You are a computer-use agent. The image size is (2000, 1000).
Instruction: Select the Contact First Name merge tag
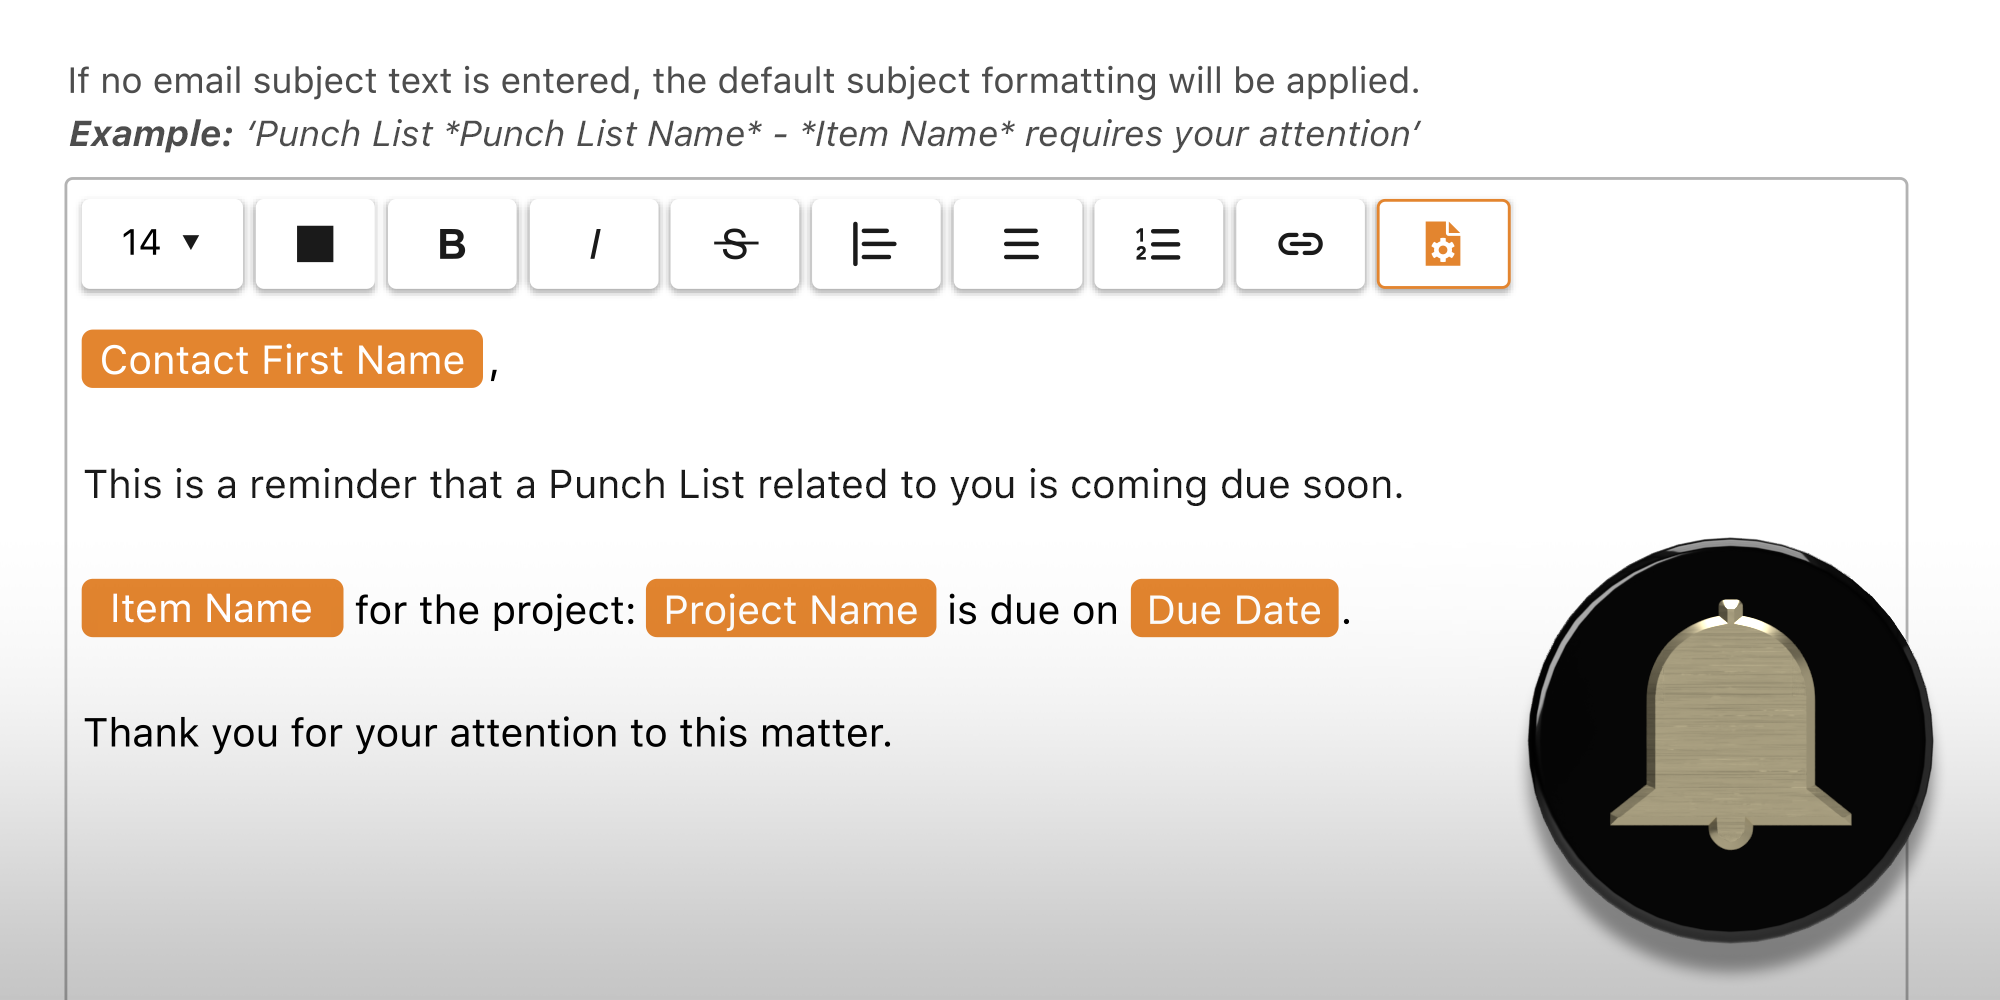(281, 359)
